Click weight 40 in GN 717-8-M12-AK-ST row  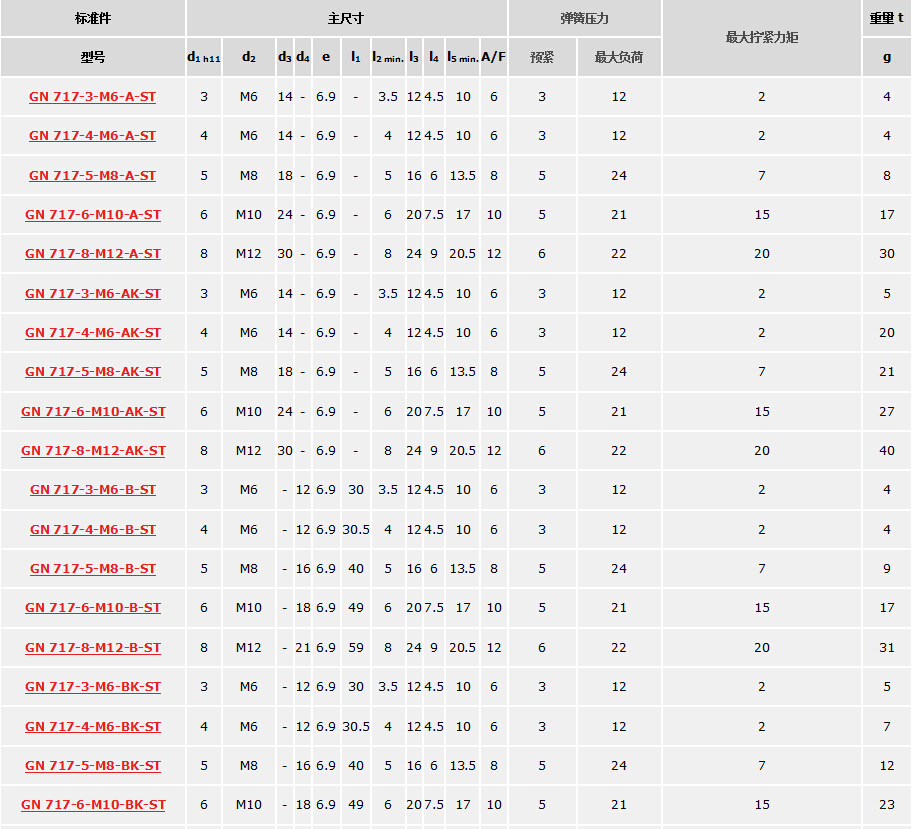coord(887,451)
